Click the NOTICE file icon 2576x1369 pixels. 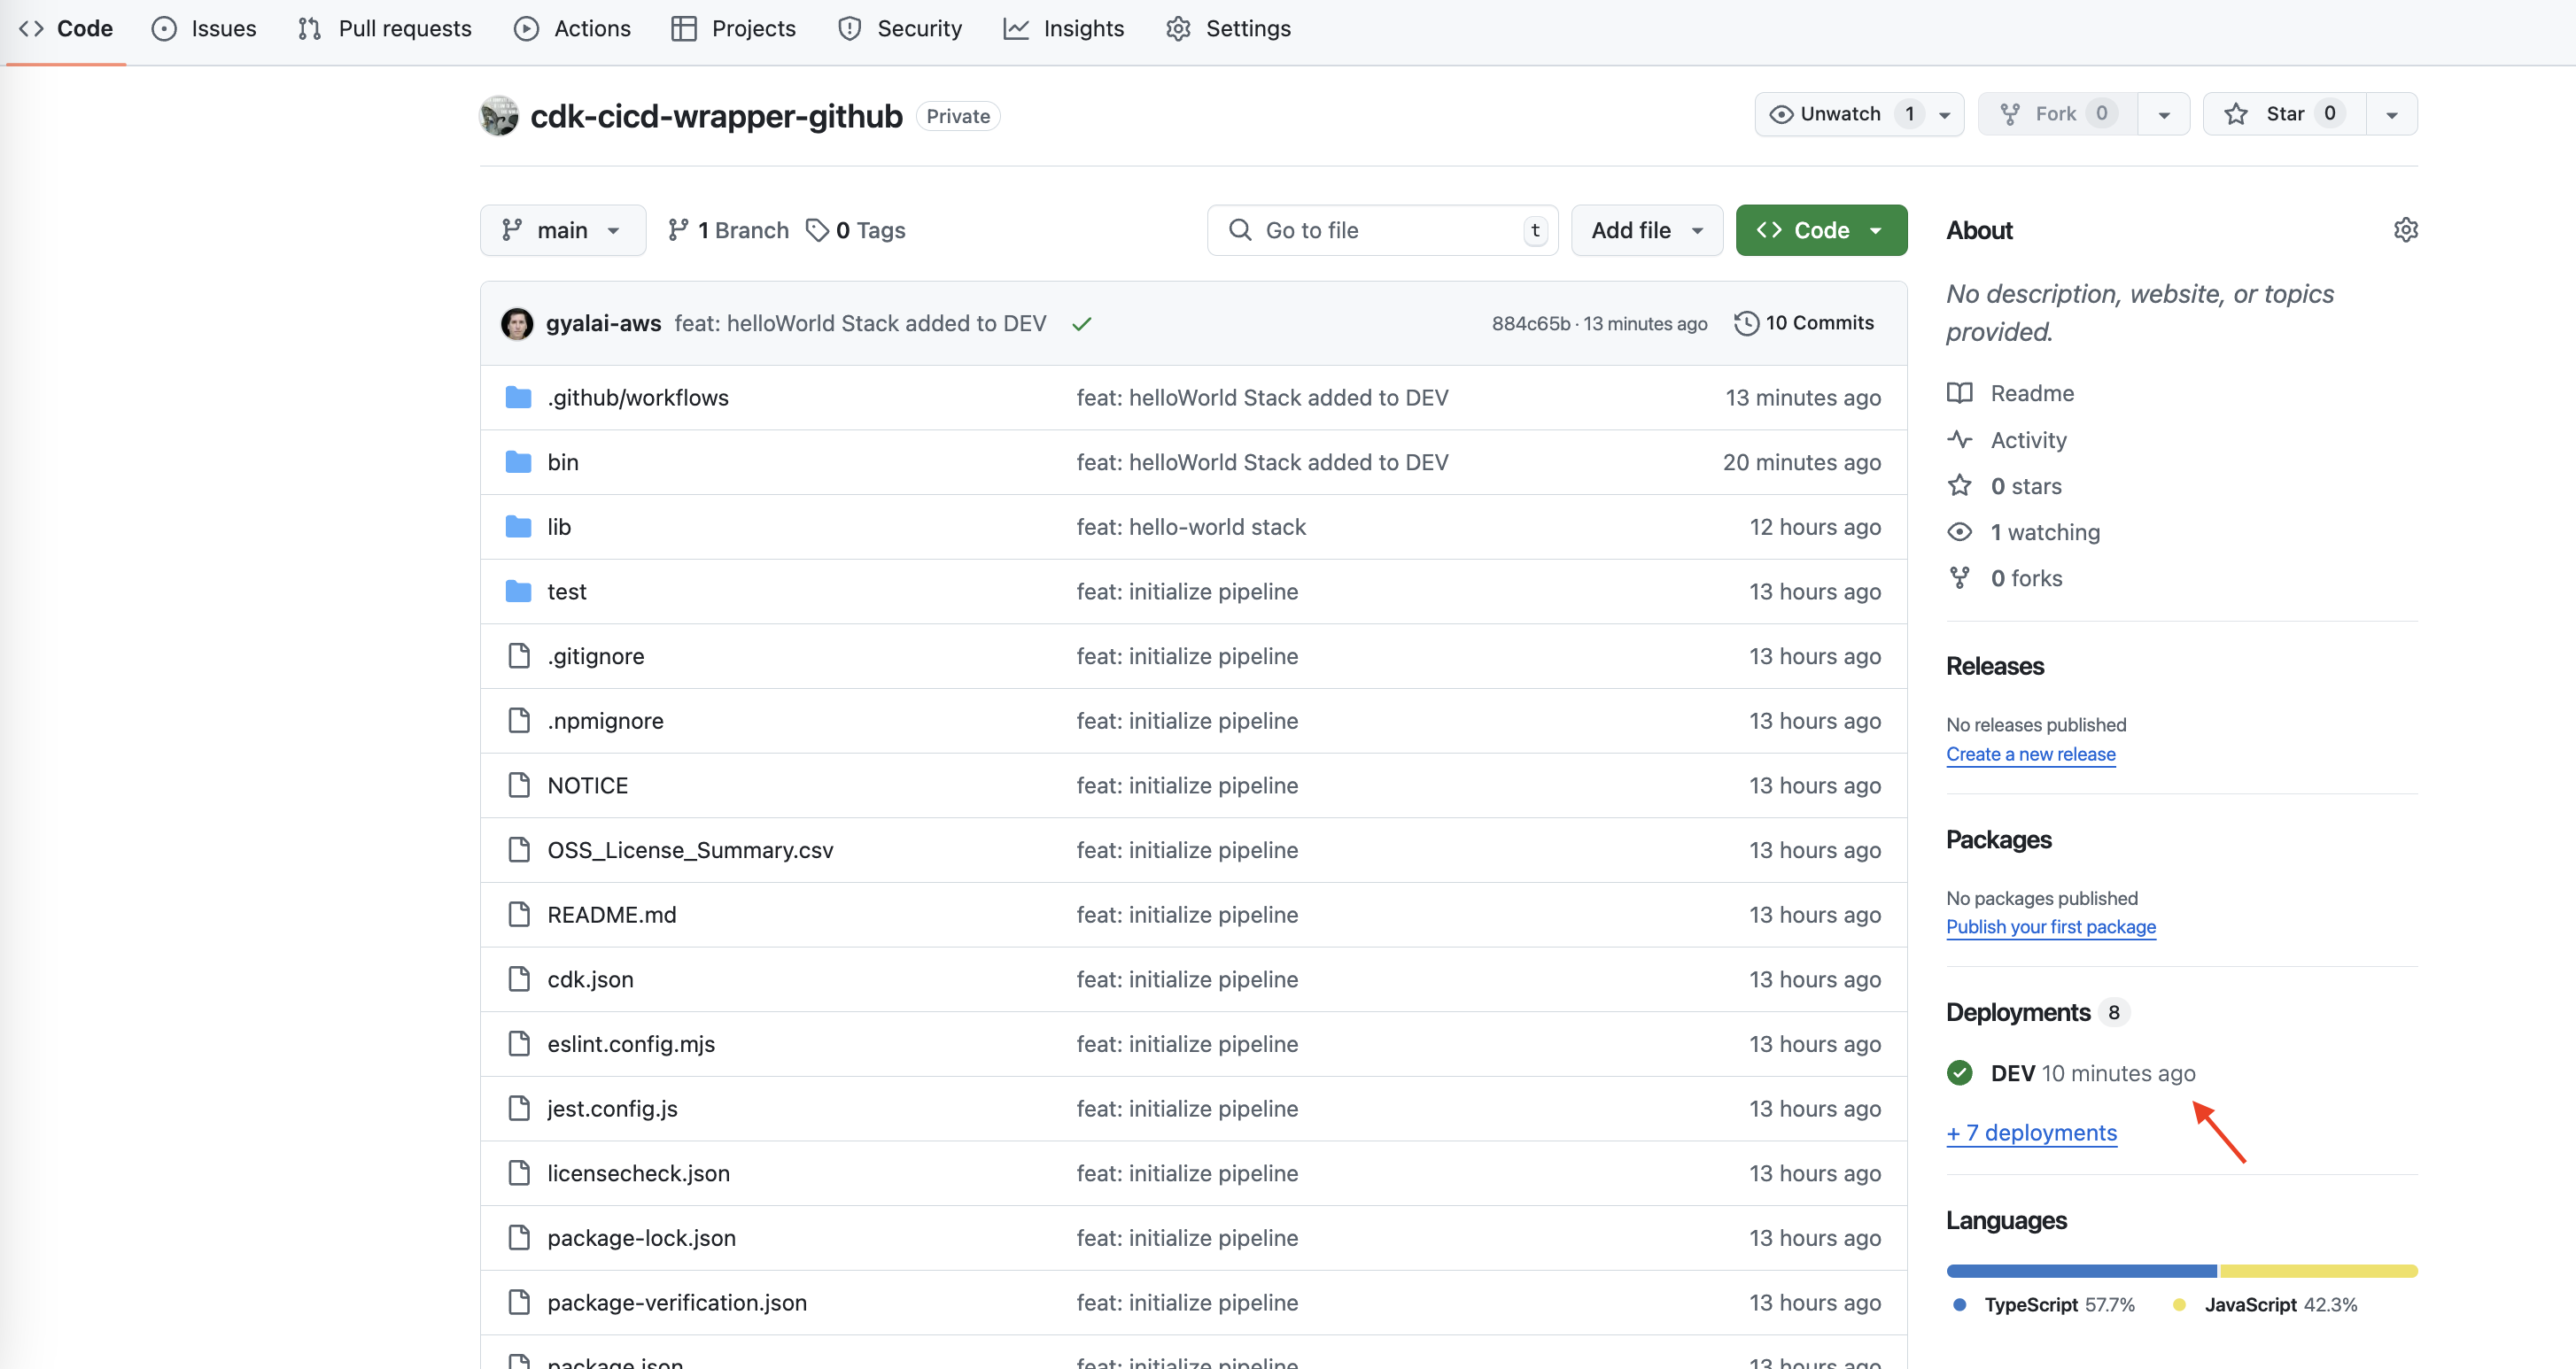point(518,785)
